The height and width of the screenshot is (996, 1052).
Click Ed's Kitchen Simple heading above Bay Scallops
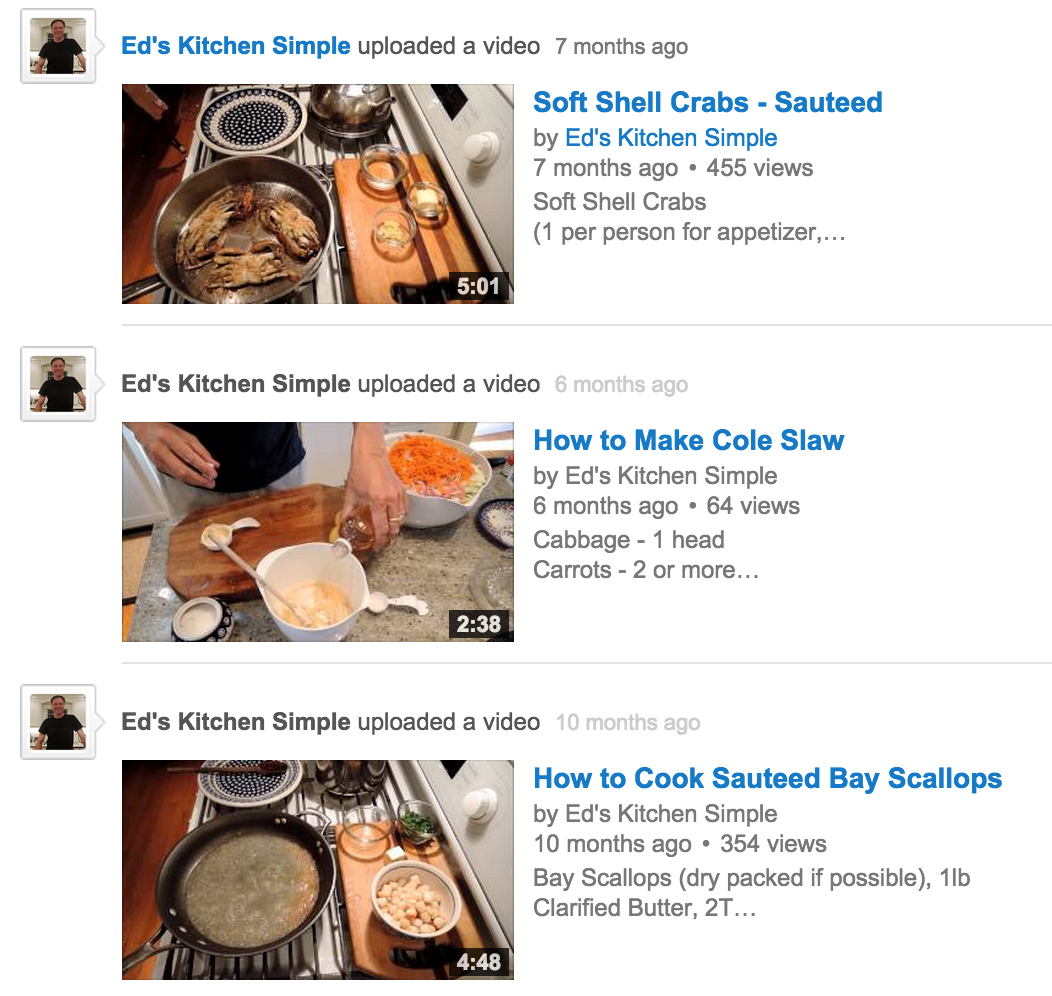[x=235, y=722]
